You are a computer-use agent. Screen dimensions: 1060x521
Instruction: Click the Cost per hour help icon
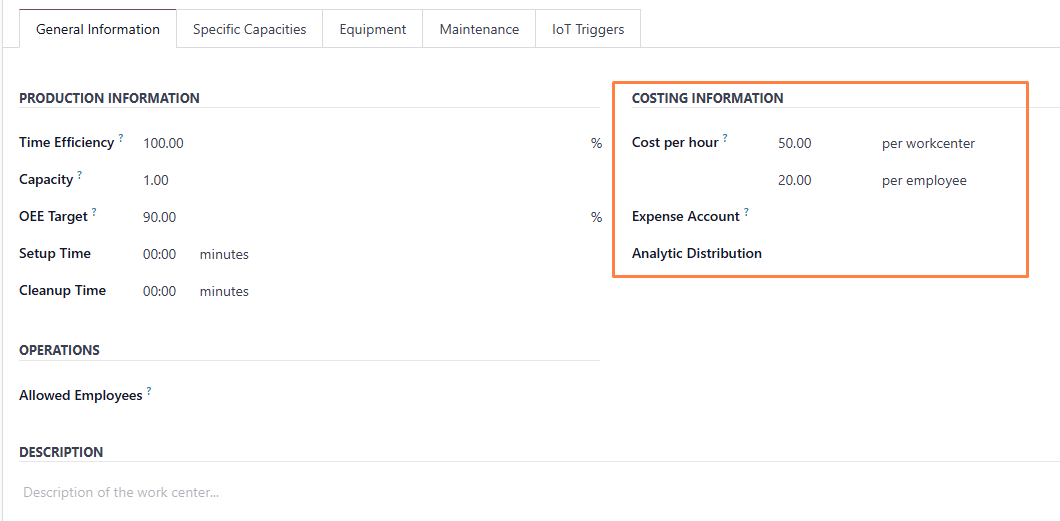coord(725,138)
